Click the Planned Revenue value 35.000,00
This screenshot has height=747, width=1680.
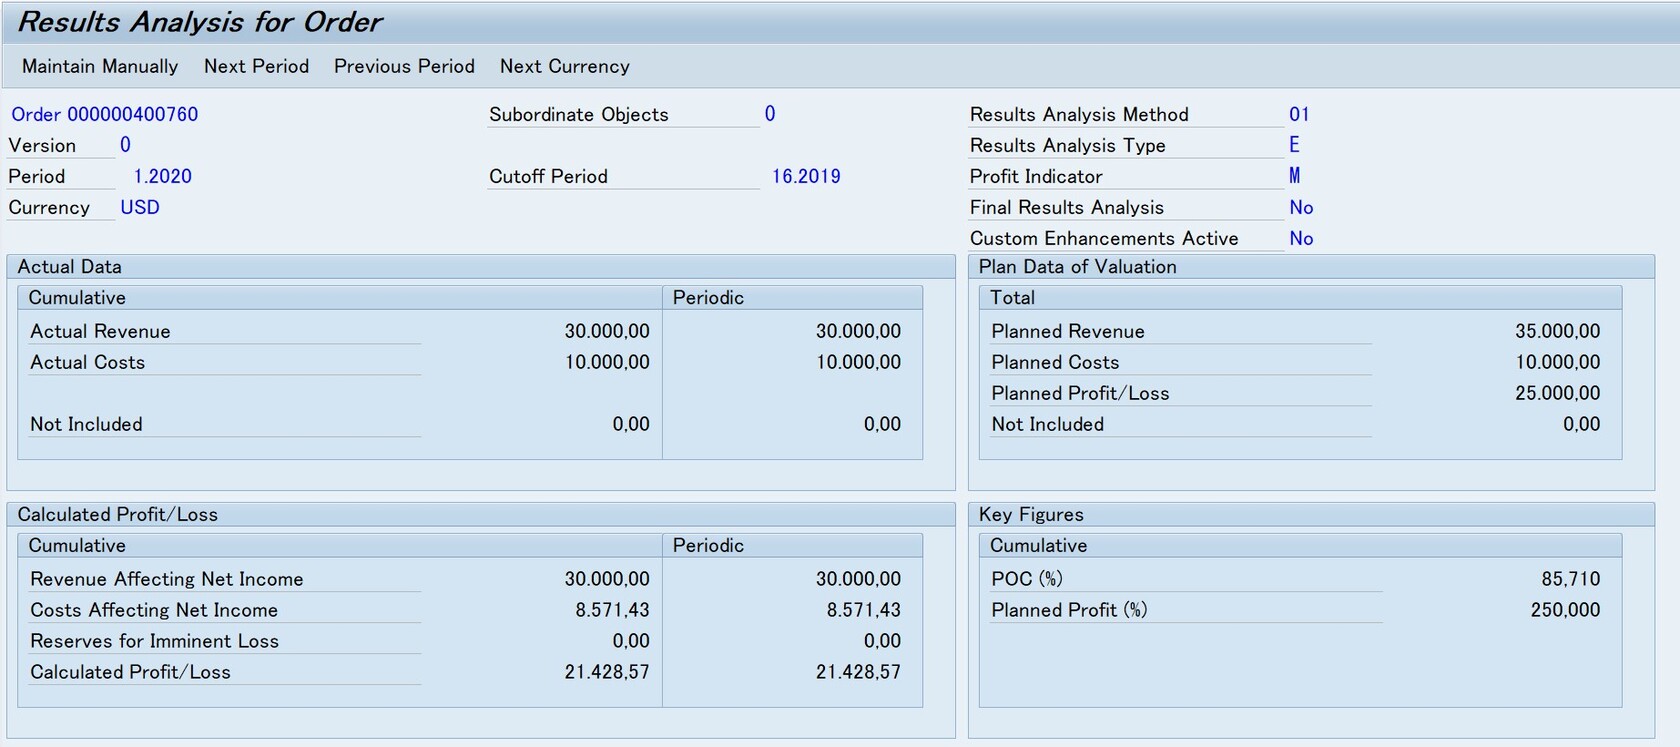coord(1557,331)
